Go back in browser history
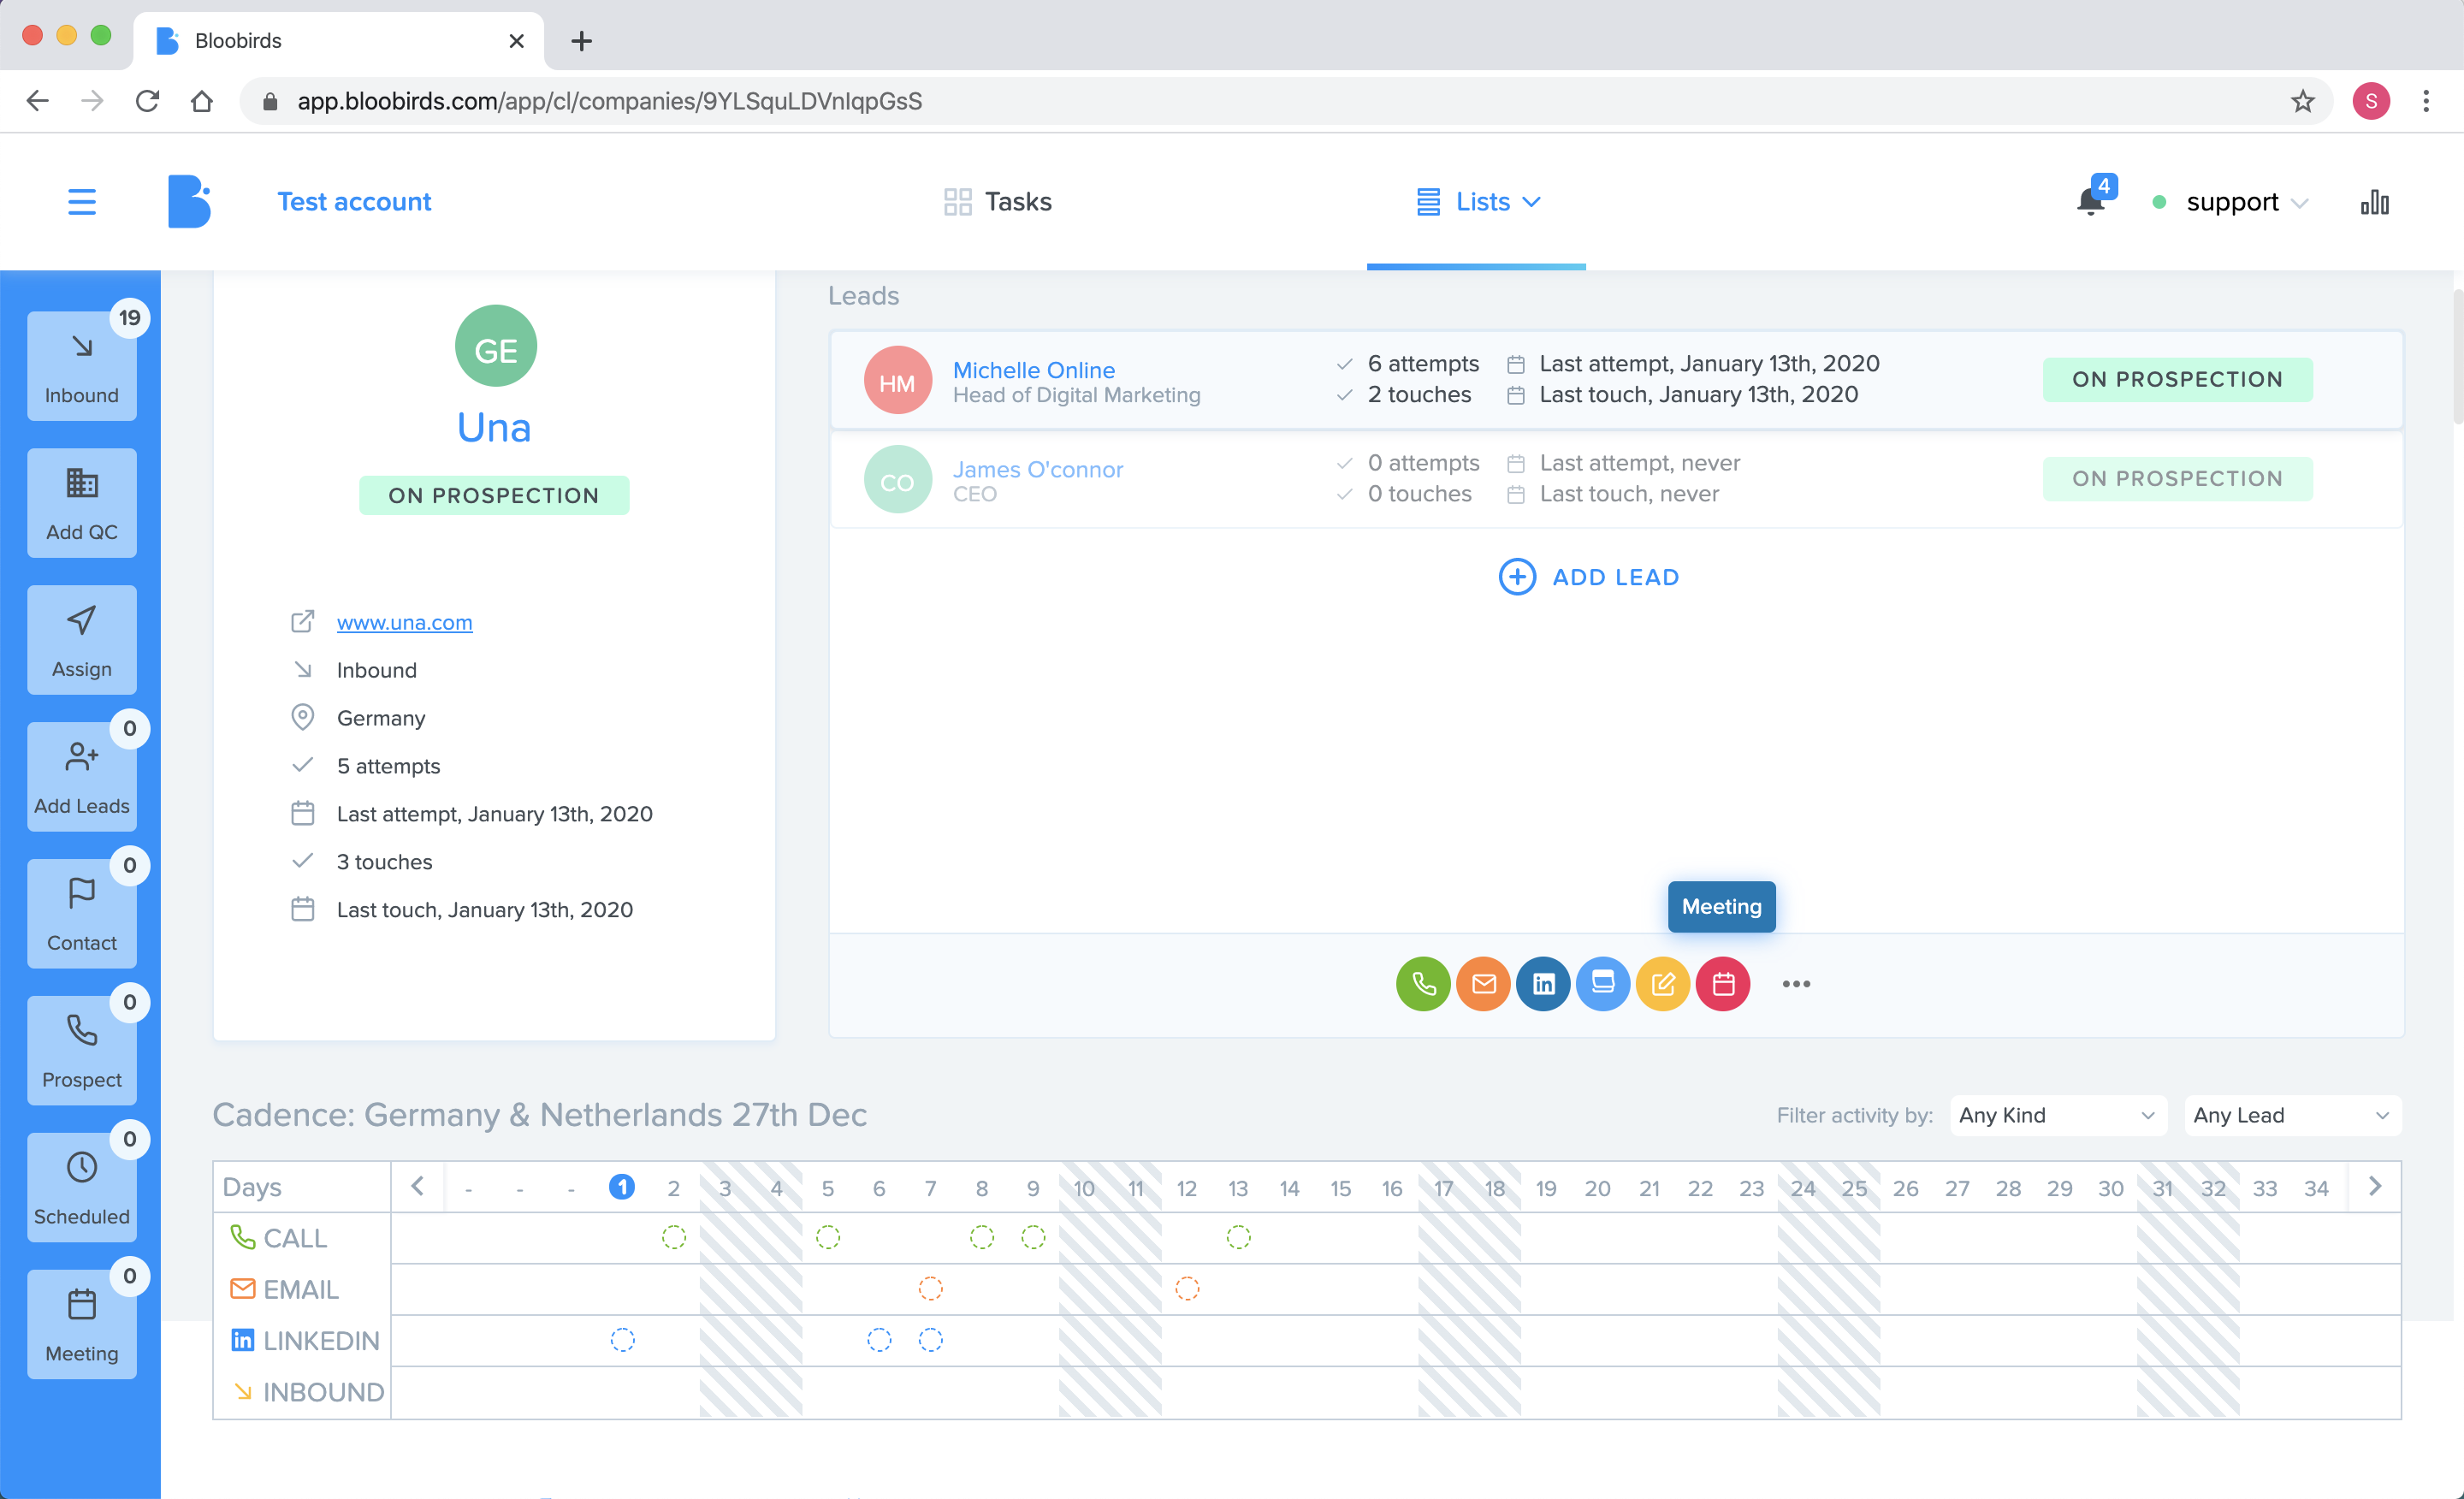This screenshot has width=2464, height=1499. click(38, 101)
